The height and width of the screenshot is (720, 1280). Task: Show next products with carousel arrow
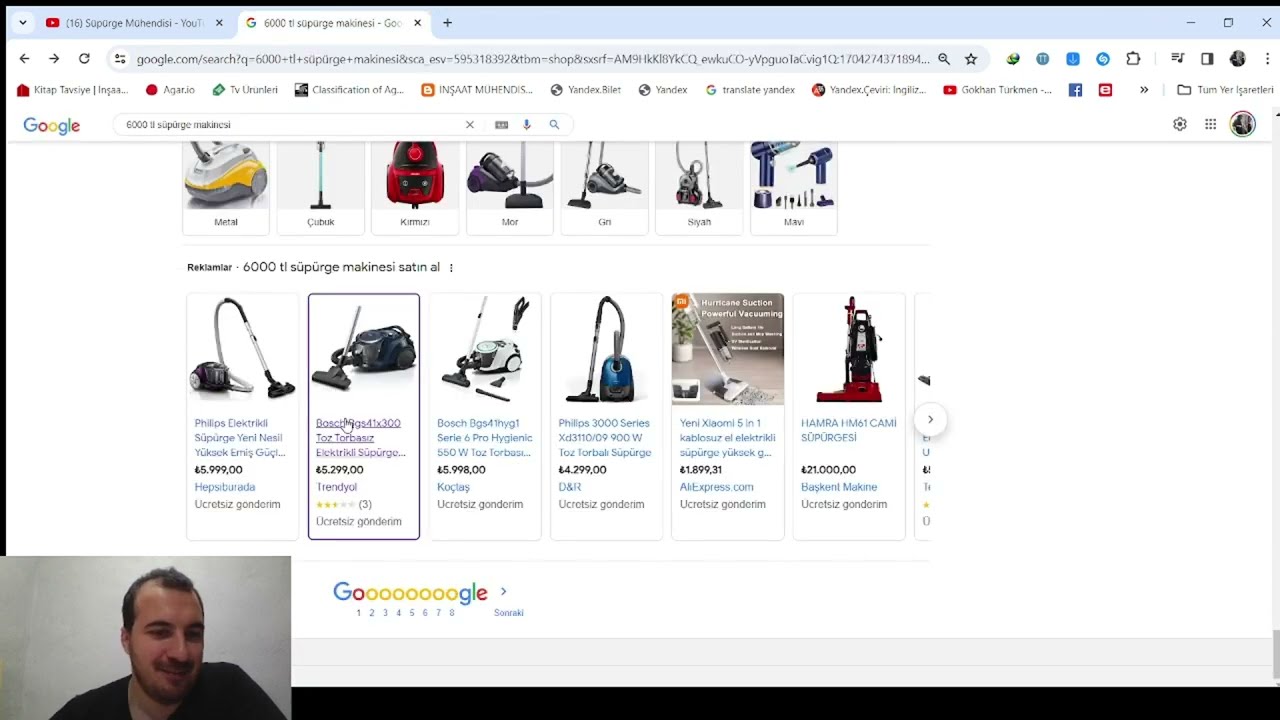(930, 420)
